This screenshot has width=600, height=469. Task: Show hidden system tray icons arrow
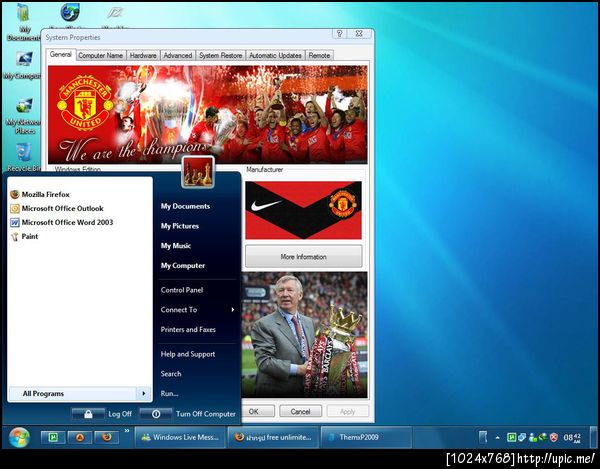[497, 438]
